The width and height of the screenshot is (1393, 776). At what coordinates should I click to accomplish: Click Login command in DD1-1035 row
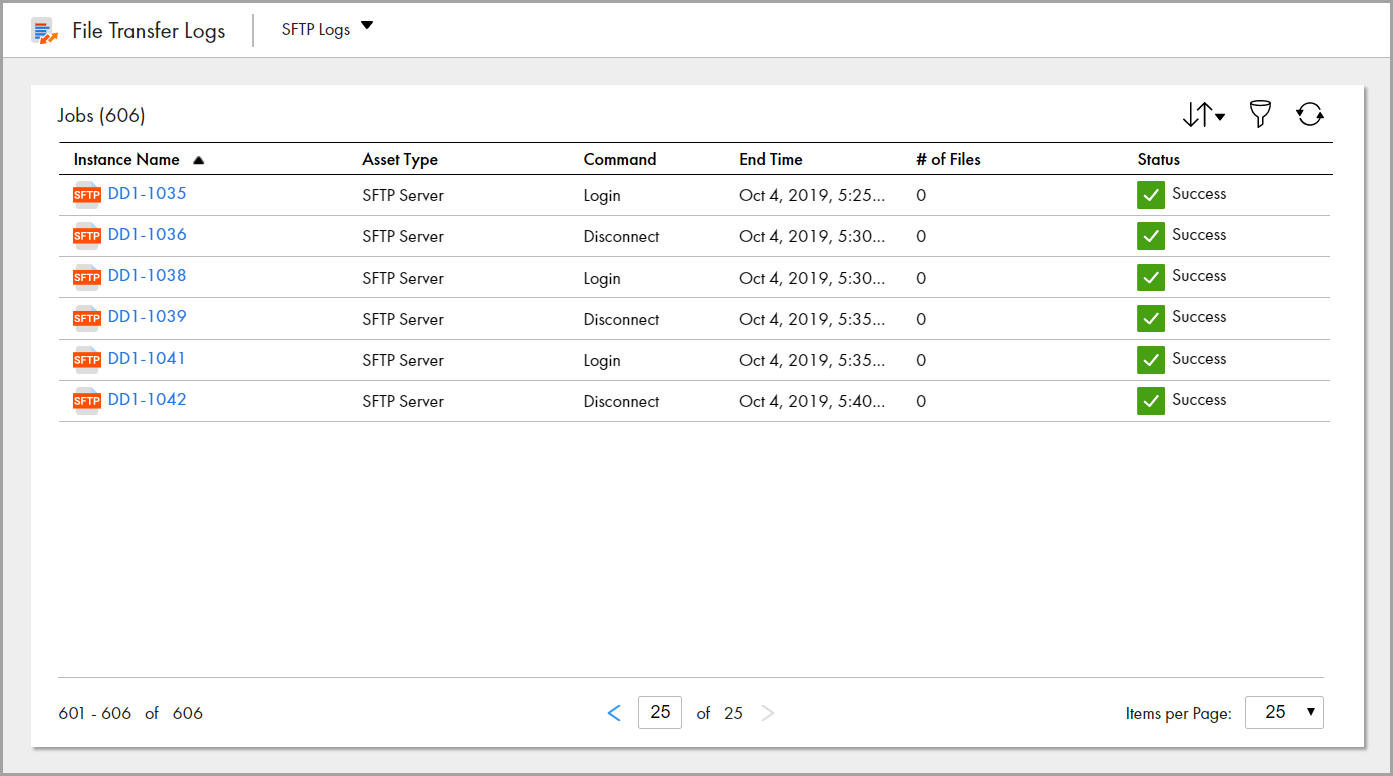[602, 195]
